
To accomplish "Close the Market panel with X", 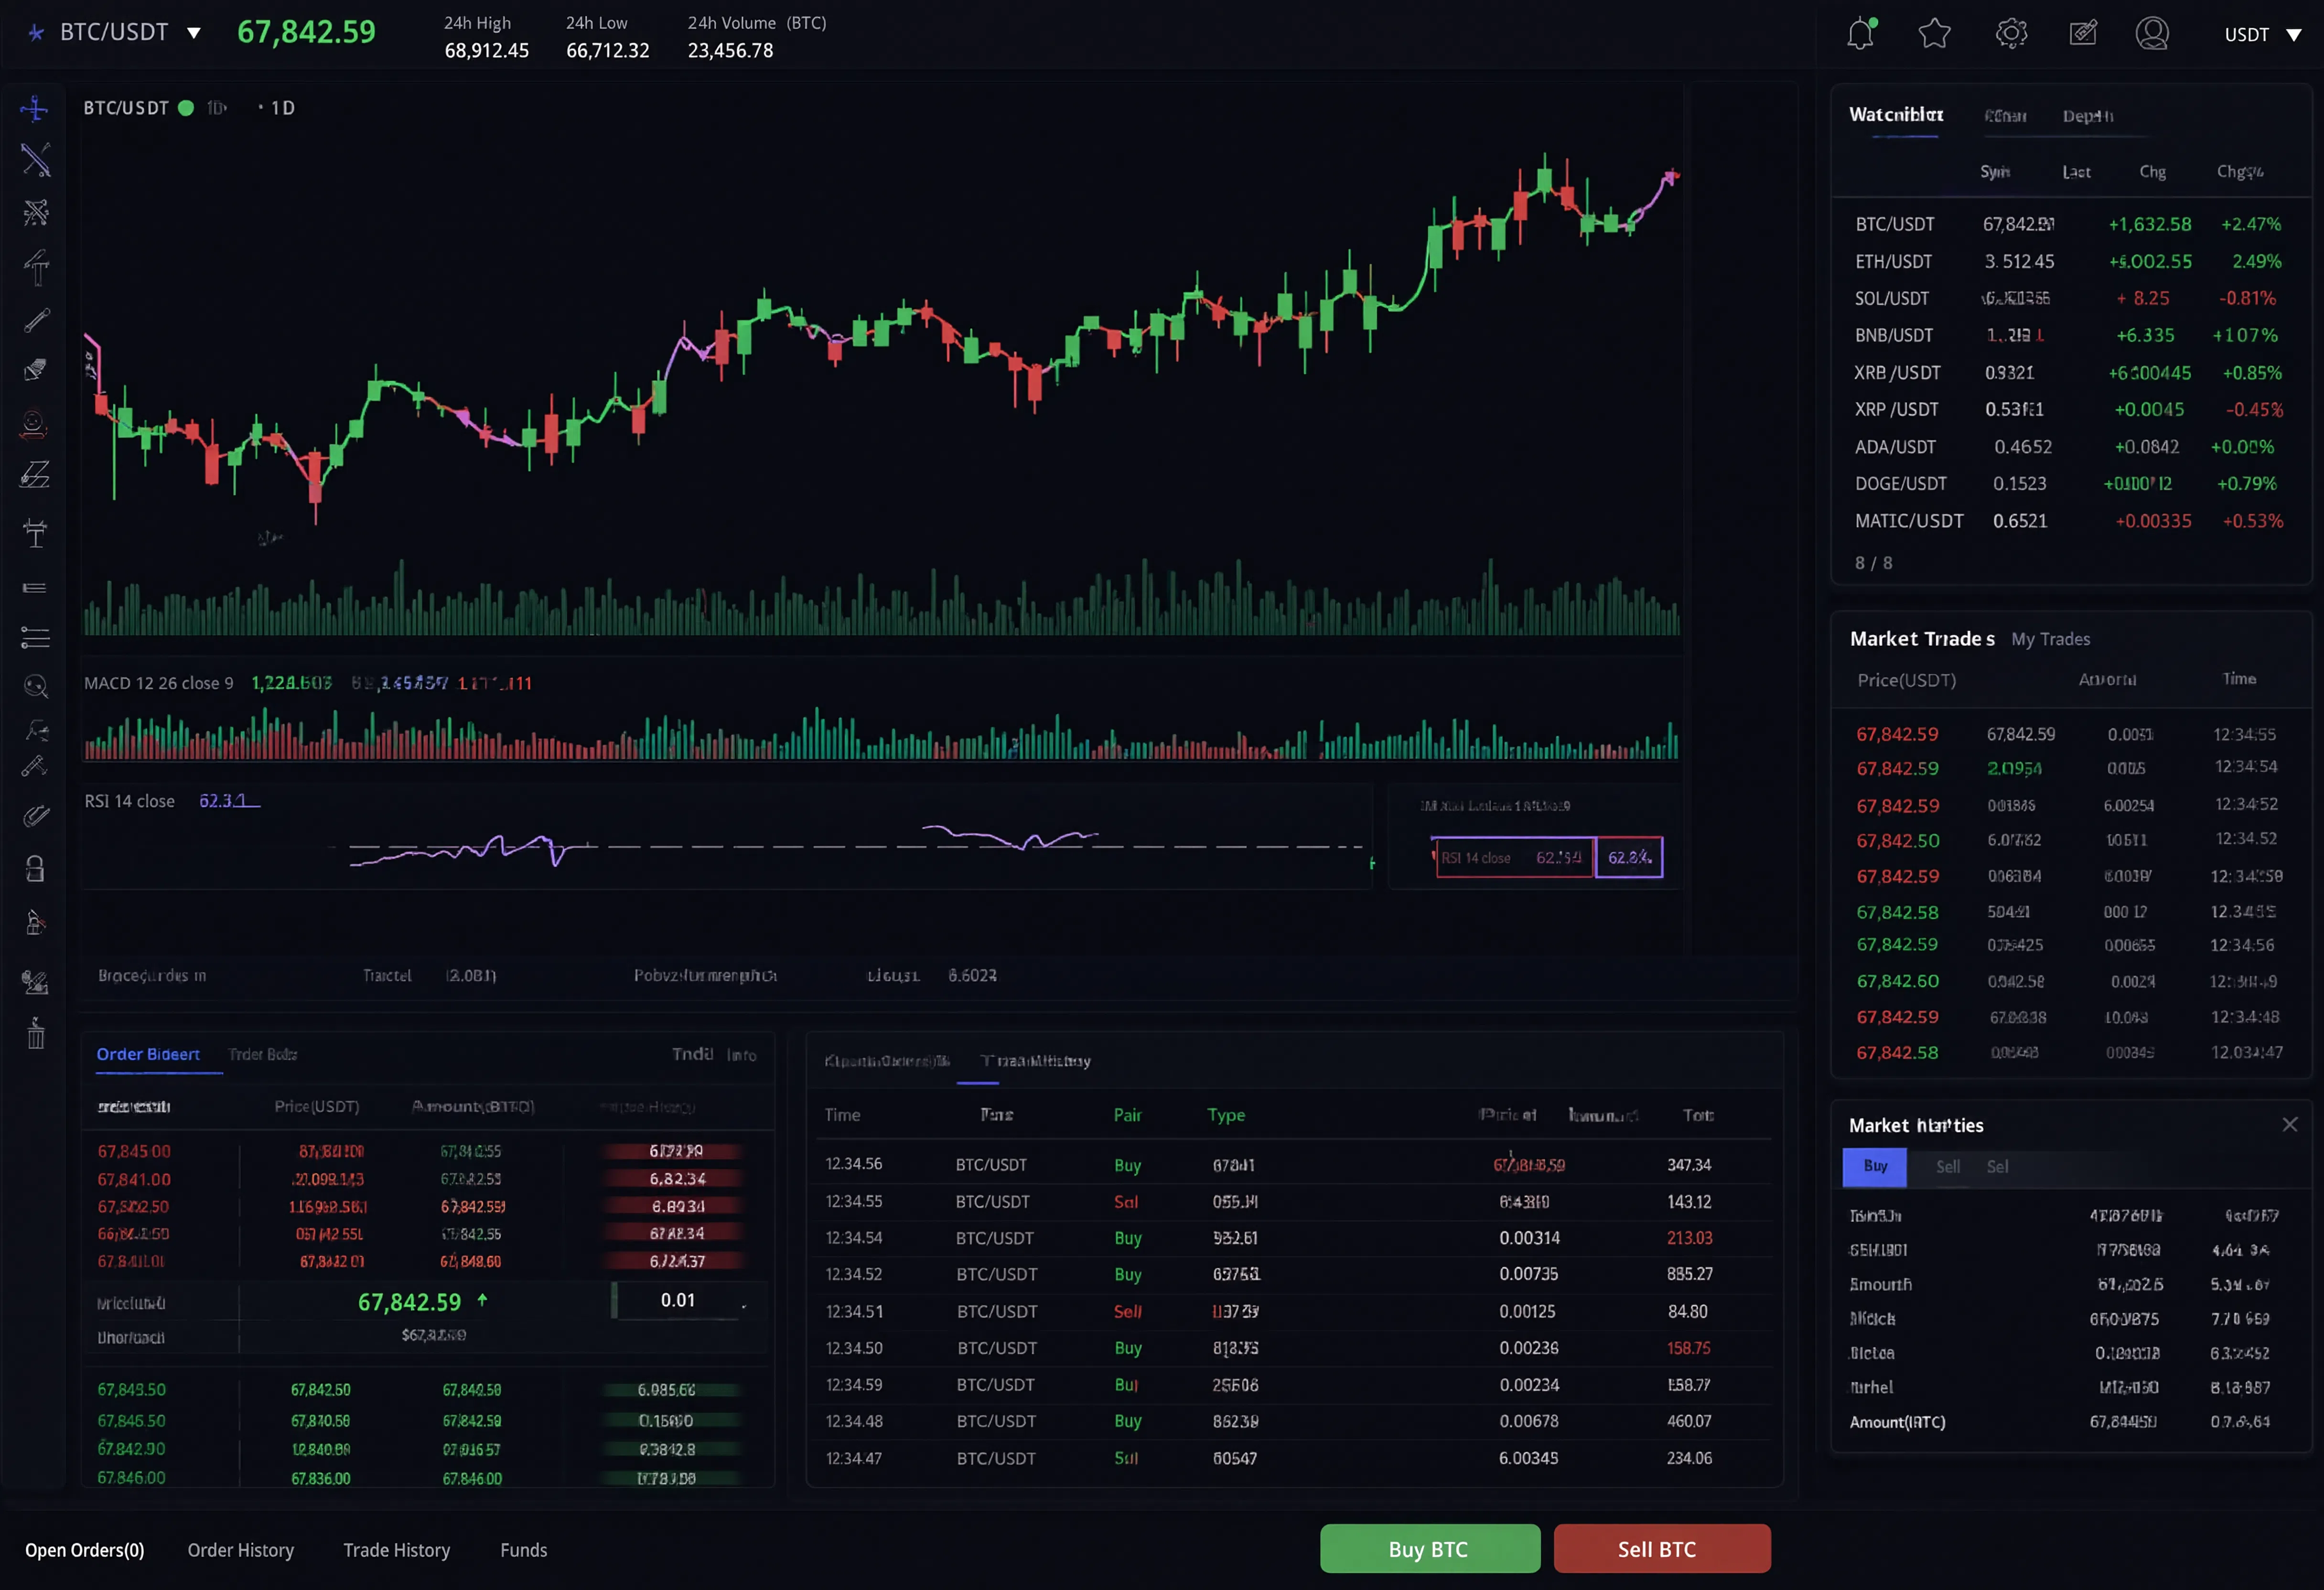I will tap(2289, 1124).
